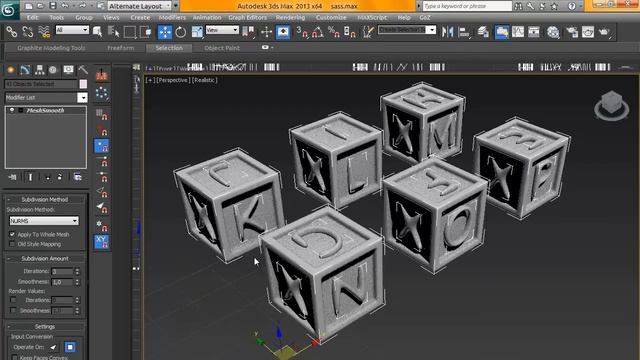Image resolution: width=640 pixels, height=360 pixels.
Task: Open the NURMS subdivision method dropdown
Action: (x=44, y=221)
